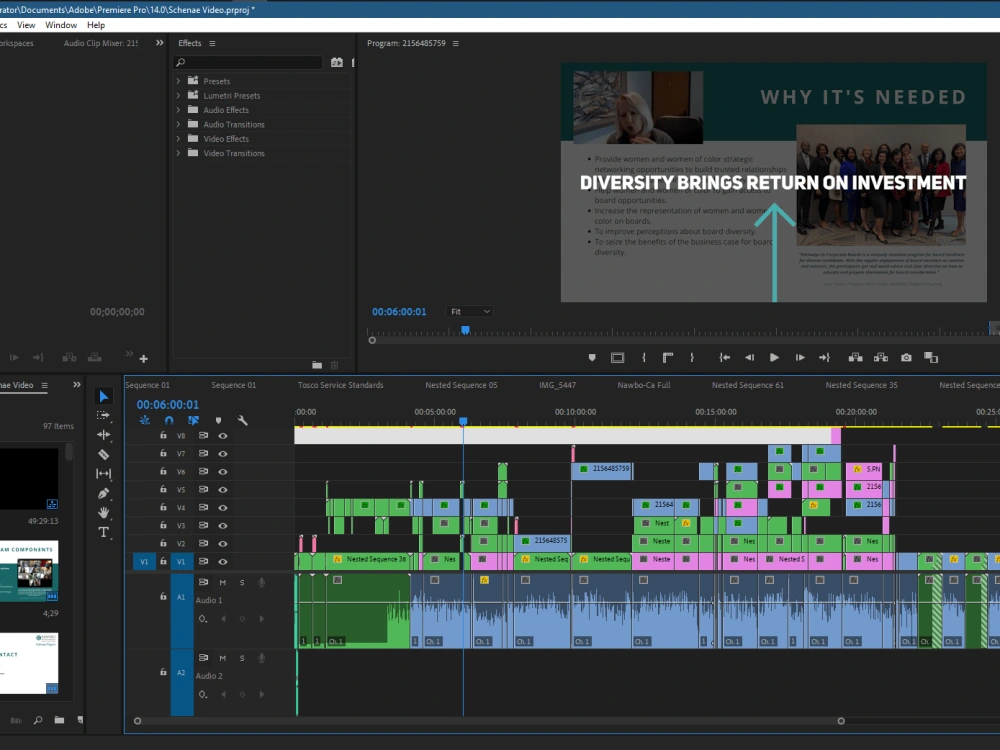Click the Lift button
Viewport: 1000px width, 750px height.
click(855, 358)
